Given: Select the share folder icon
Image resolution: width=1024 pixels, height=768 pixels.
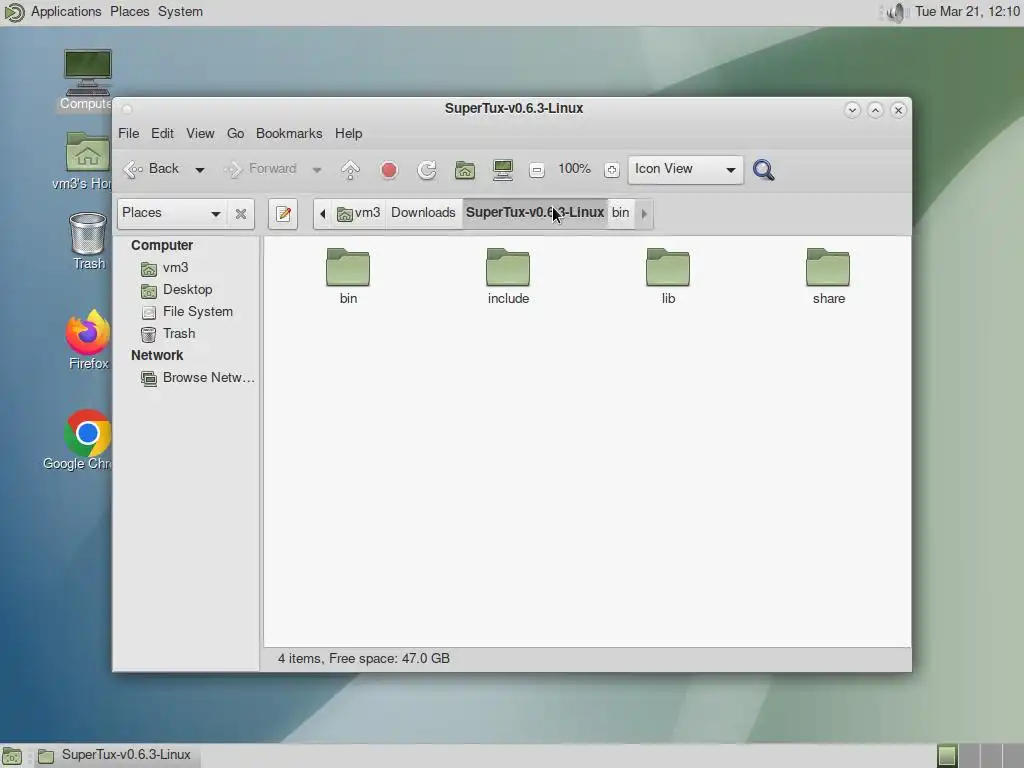Looking at the screenshot, I should pyautogui.click(x=828, y=266).
